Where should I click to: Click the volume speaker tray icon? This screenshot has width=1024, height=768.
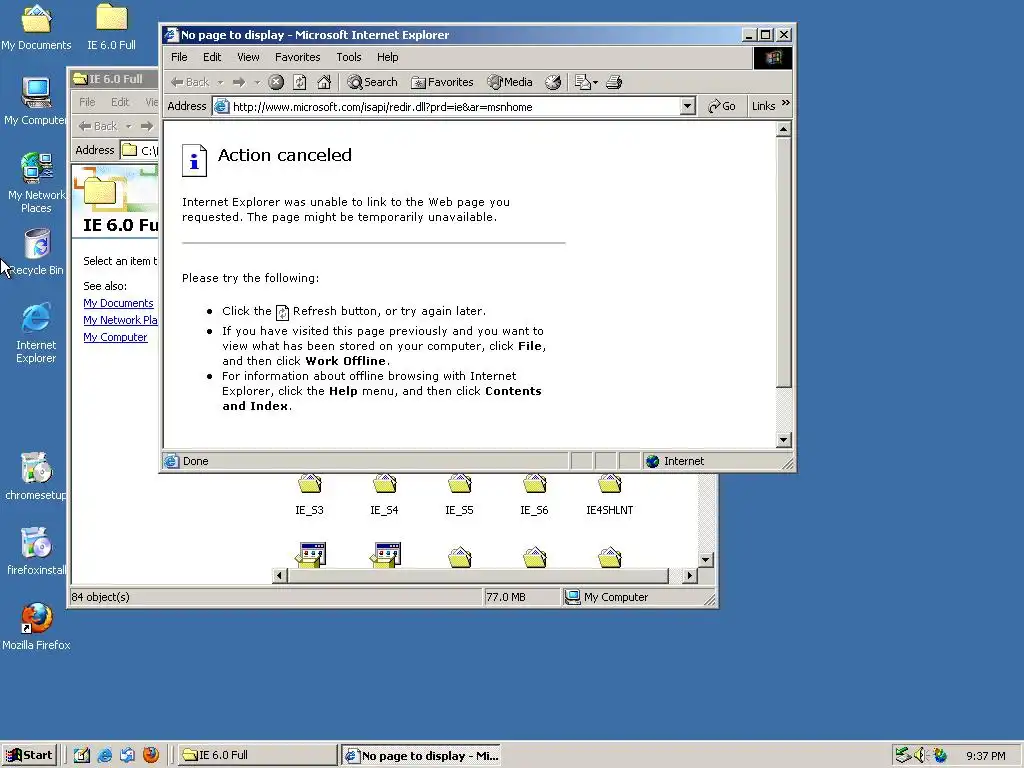click(x=920, y=755)
